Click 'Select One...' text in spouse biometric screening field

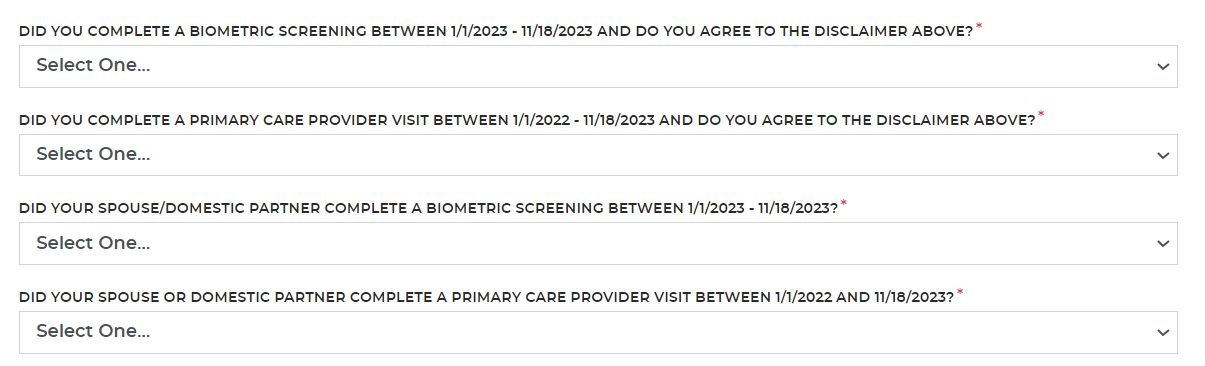click(93, 243)
